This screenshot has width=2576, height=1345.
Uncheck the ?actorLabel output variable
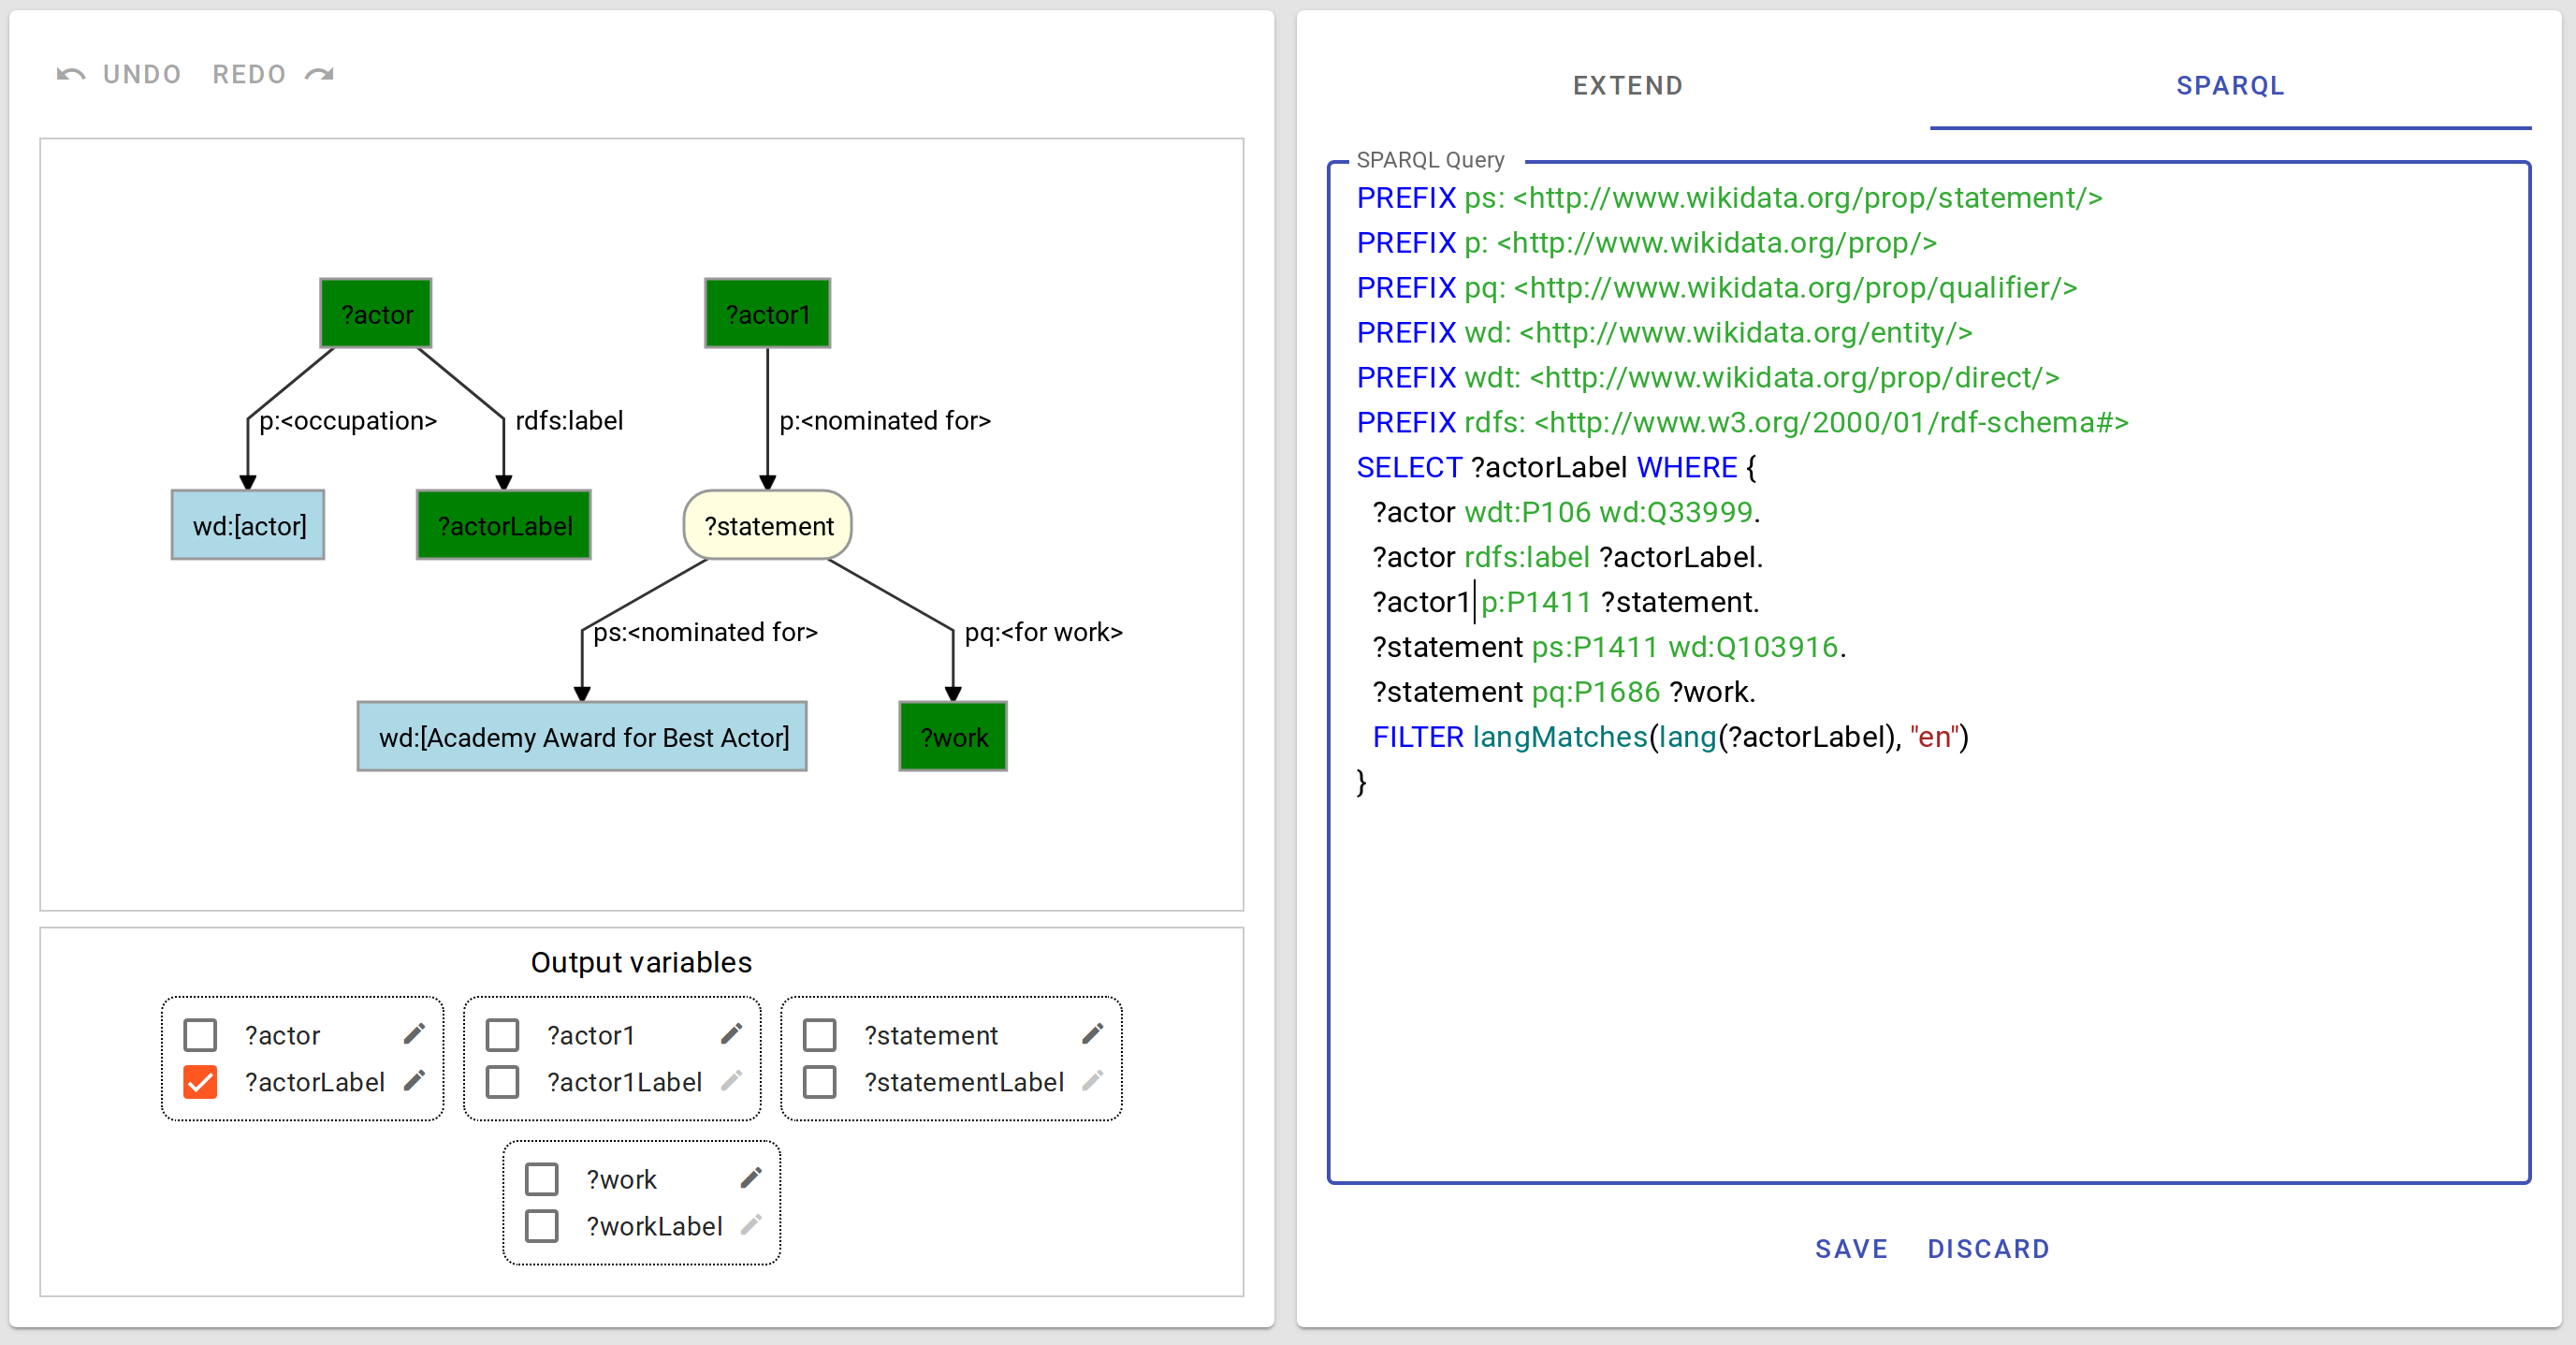[200, 1082]
